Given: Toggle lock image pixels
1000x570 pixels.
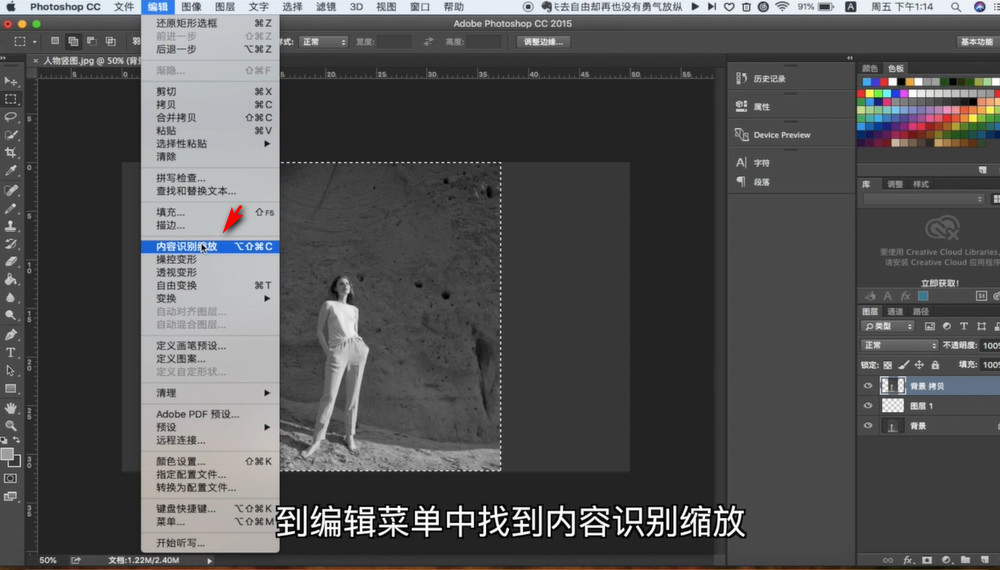Looking at the screenshot, I should point(903,365).
